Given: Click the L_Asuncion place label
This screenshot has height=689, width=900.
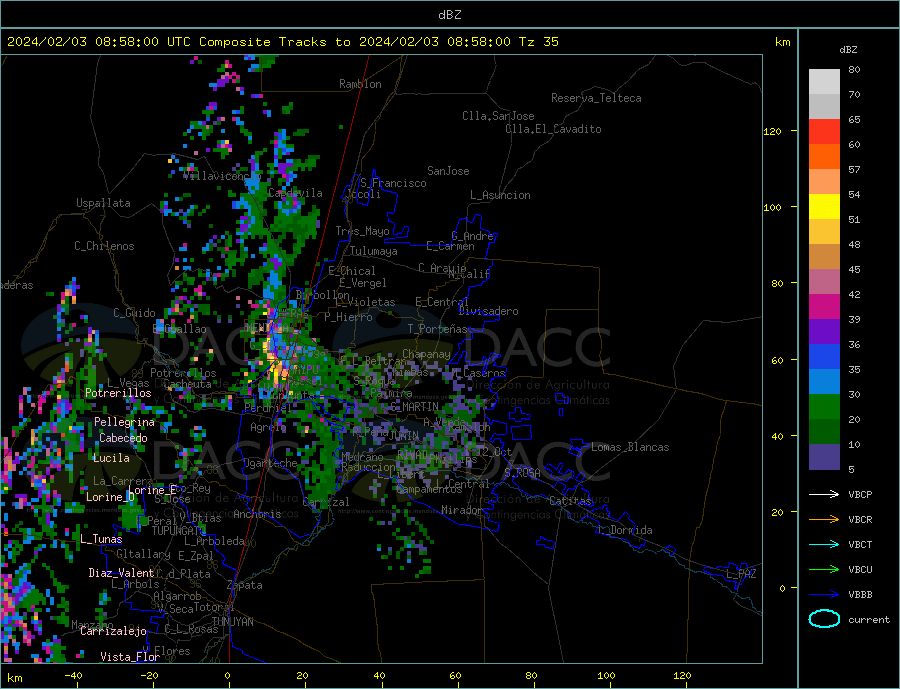Looking at the screenshot, I should (500, 195).
